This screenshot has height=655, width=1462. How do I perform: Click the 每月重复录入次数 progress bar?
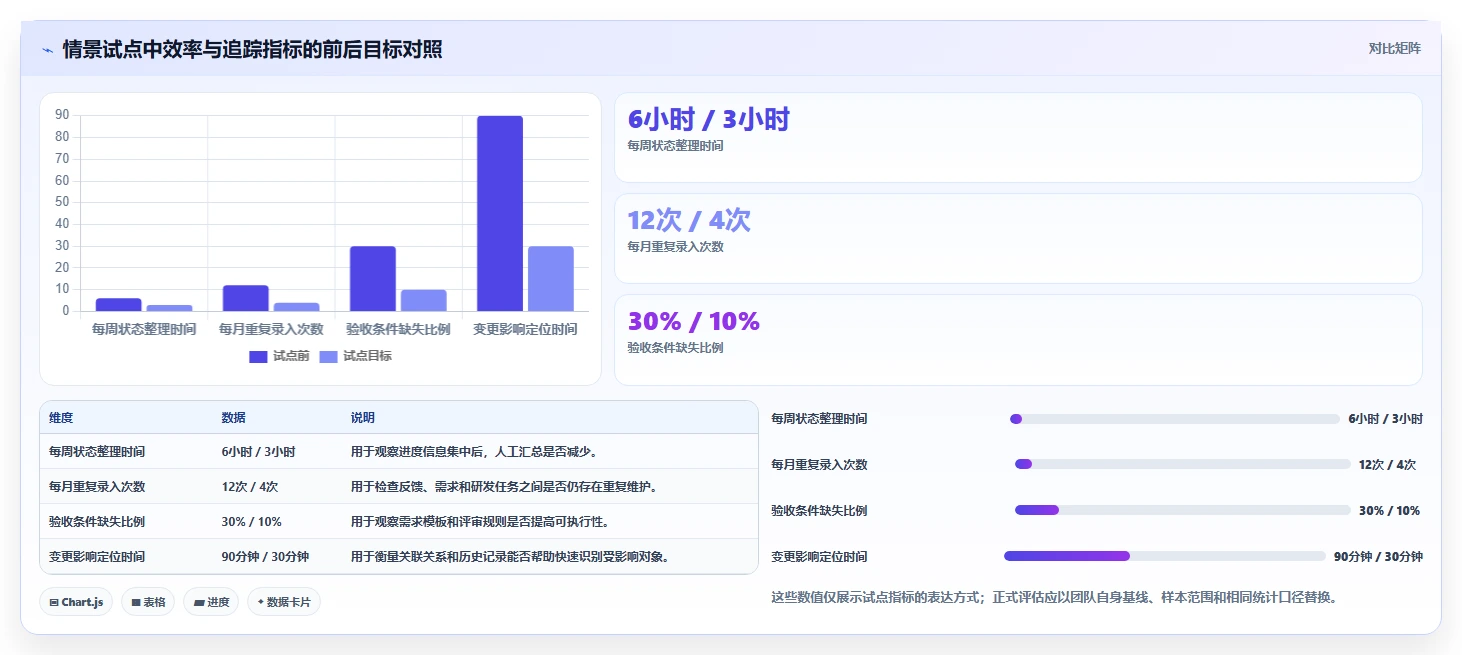1183,464
